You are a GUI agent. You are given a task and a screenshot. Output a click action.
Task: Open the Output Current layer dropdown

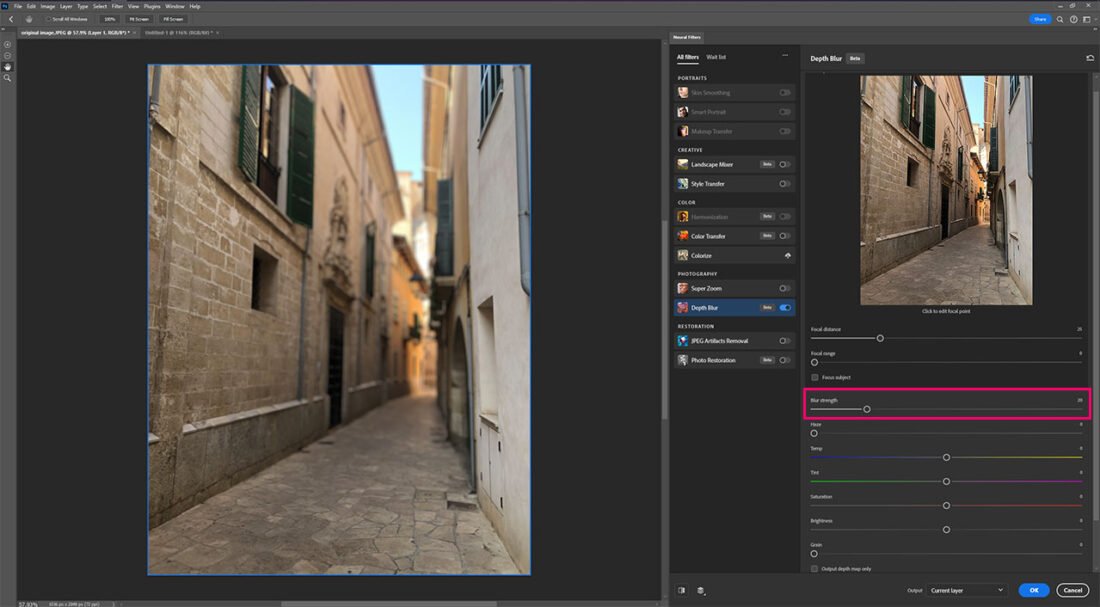(967, 590)
